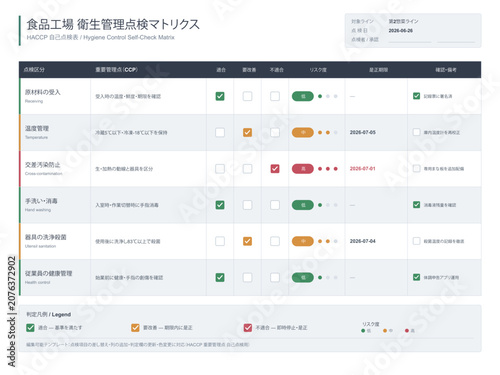
Task: Select the green 適合 legend checkbox icon
Action: (30, 328)
